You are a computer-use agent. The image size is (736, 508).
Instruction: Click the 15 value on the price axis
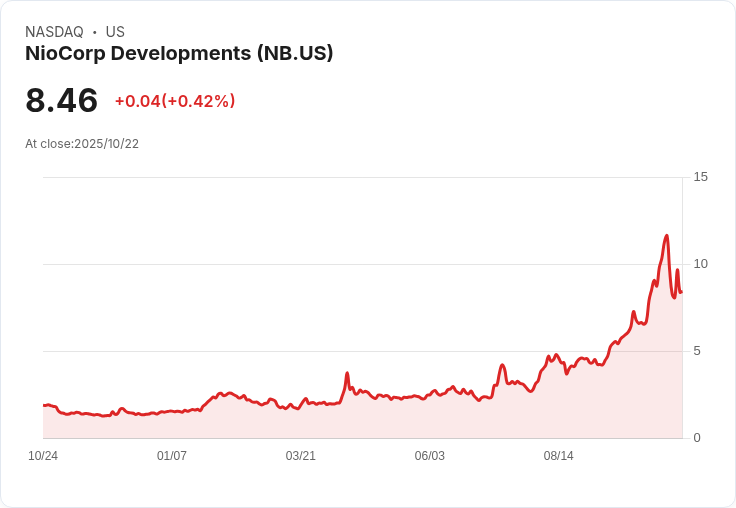pyautogui.click(x=700, y=177)
